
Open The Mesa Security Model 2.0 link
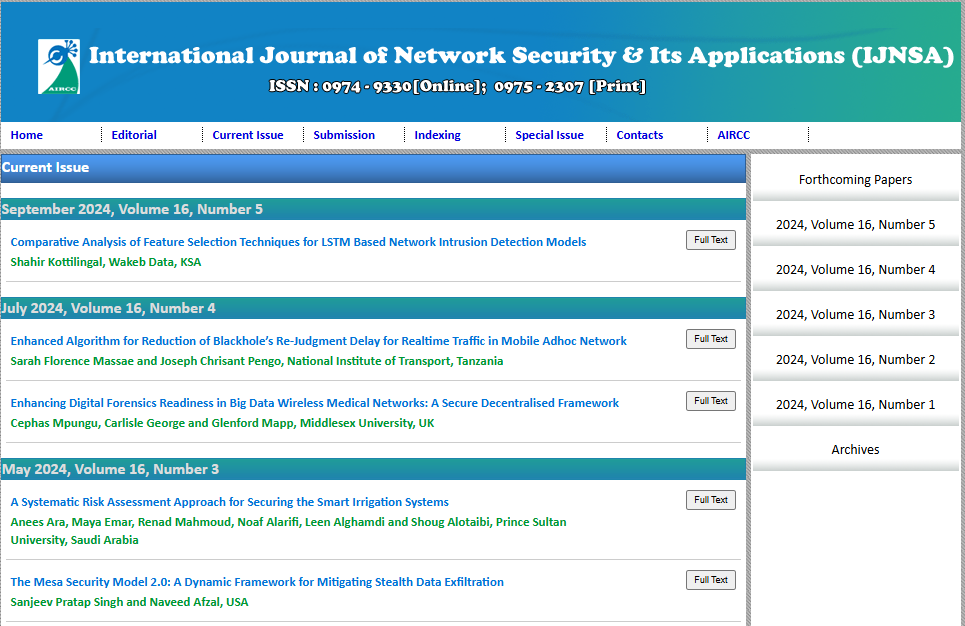tap(257, 582)
